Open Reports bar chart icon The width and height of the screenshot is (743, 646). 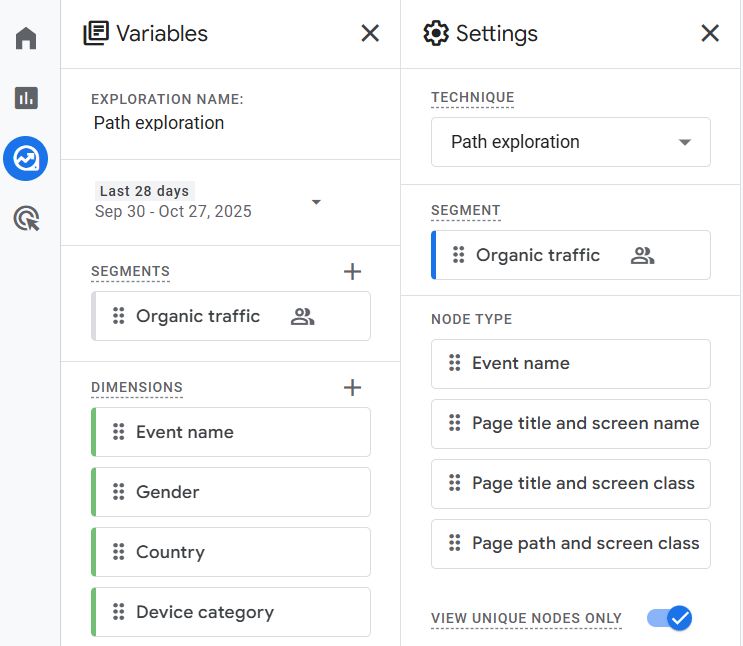point(26,98)
